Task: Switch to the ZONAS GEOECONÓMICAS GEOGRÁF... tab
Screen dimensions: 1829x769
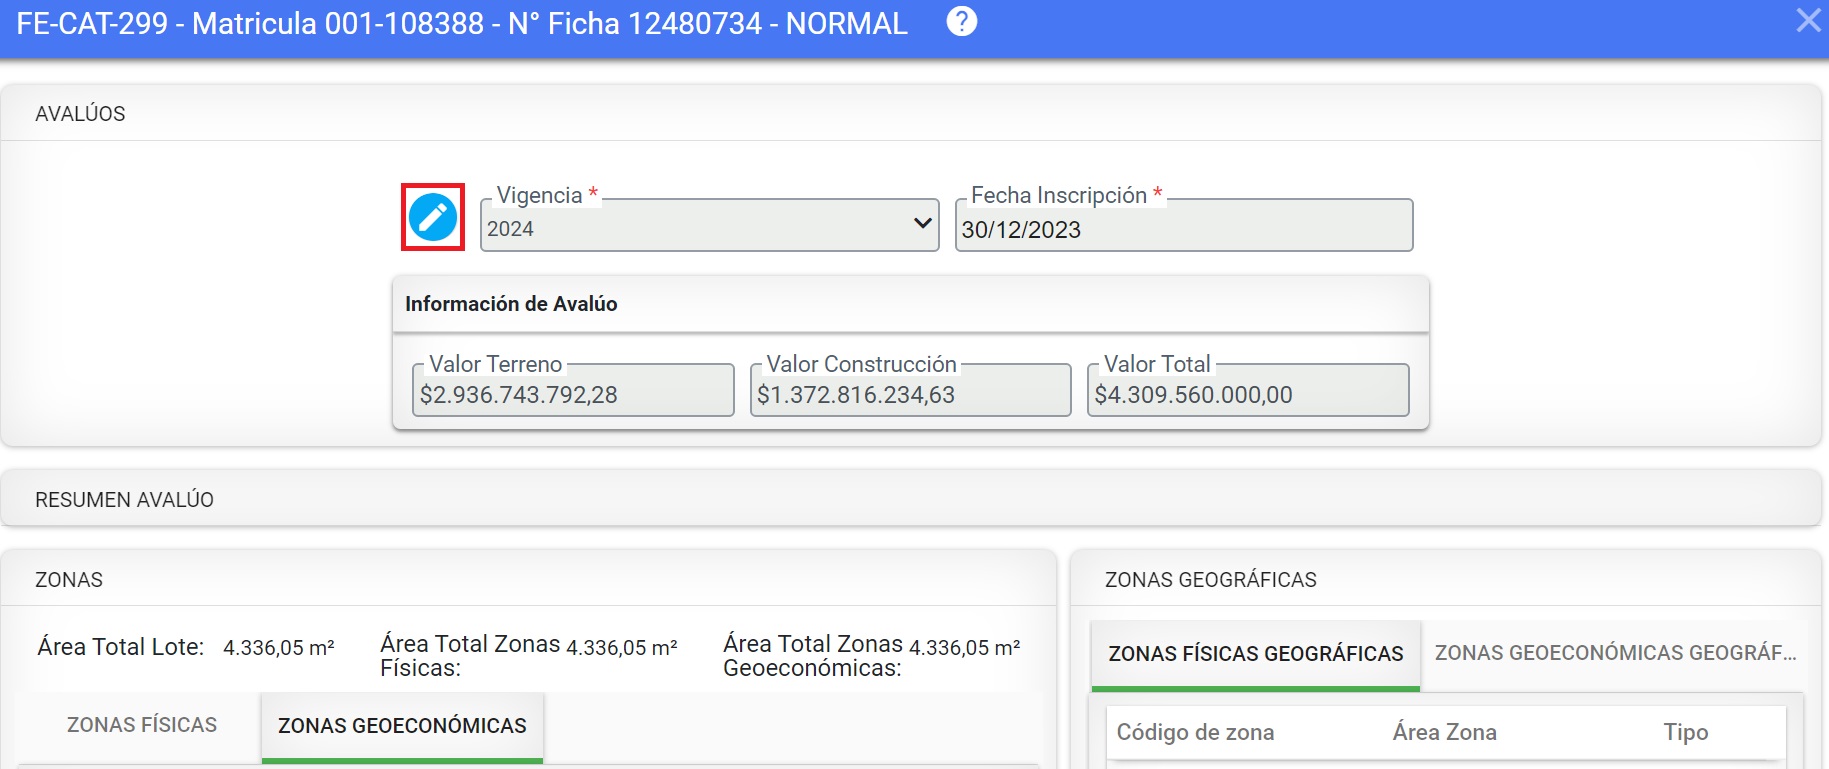Action: 1614,653
